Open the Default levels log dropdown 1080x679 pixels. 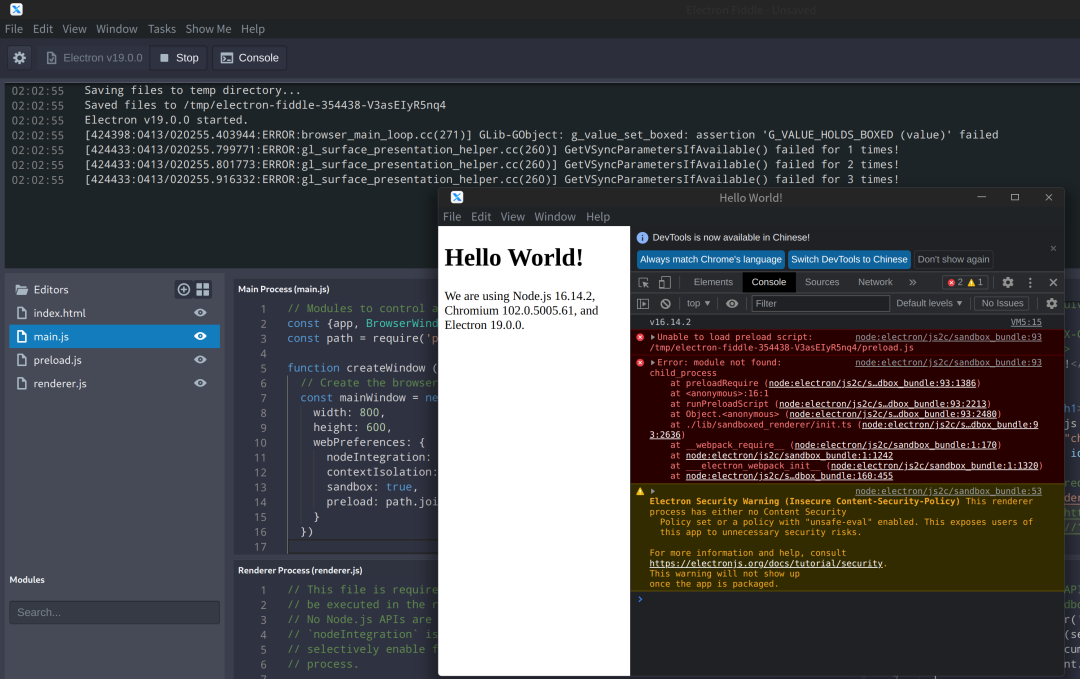pos(929,303)
